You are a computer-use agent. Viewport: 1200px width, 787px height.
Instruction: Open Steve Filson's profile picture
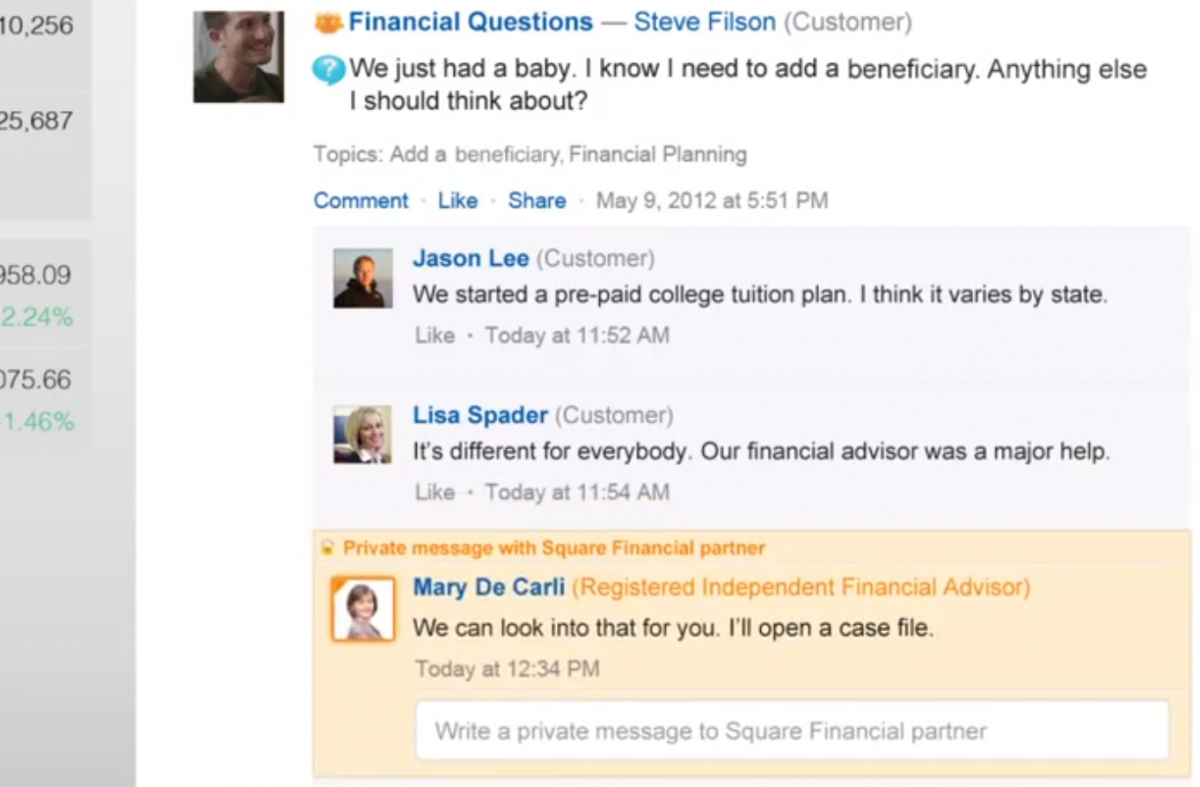point(238,57)
